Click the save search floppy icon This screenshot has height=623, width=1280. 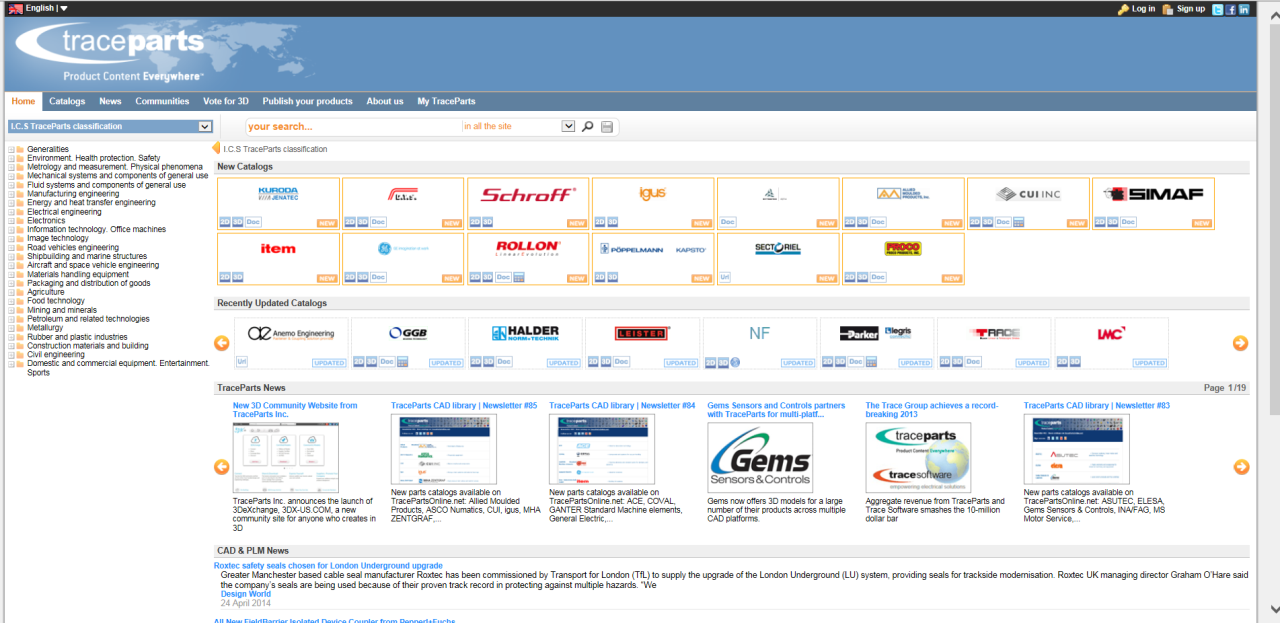(607, 127)
